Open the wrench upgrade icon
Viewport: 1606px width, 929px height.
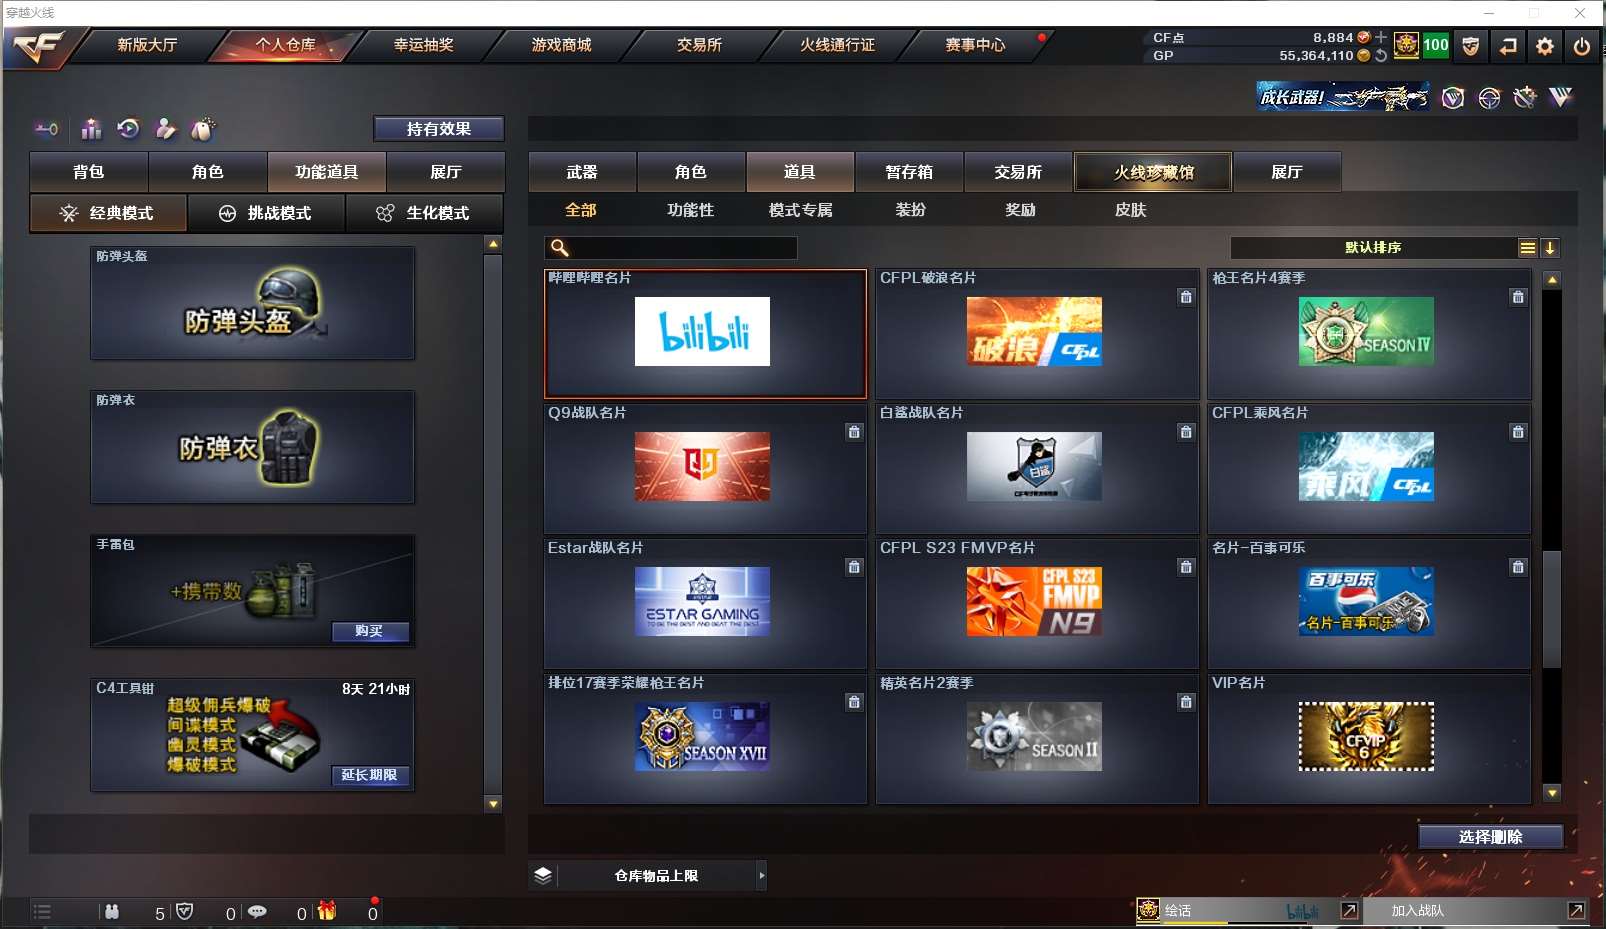(1525, 97)
